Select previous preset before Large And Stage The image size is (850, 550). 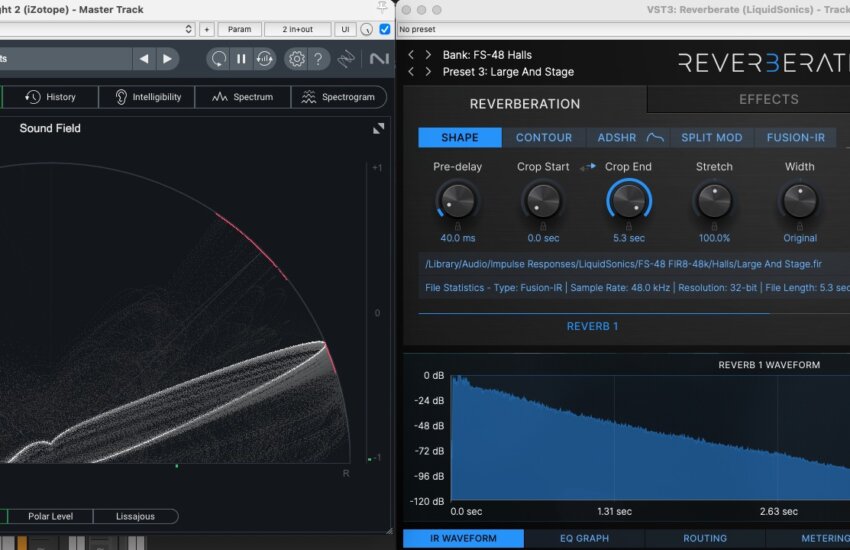pyautogui.click(x=411, y=72)
